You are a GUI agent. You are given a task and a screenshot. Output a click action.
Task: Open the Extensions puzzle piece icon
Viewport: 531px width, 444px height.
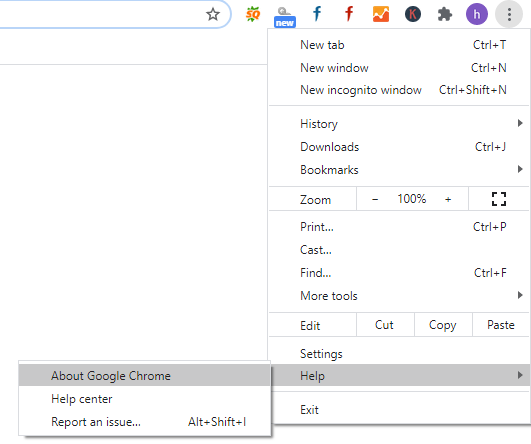pyautogui.click(x=444, y=14)
